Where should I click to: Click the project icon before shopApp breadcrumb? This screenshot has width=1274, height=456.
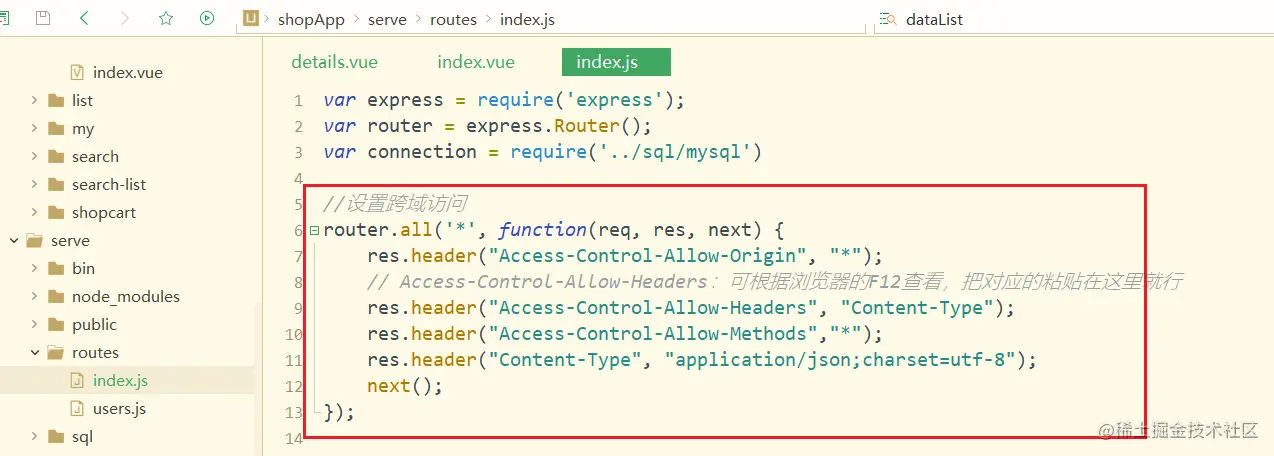click(253, 18)
